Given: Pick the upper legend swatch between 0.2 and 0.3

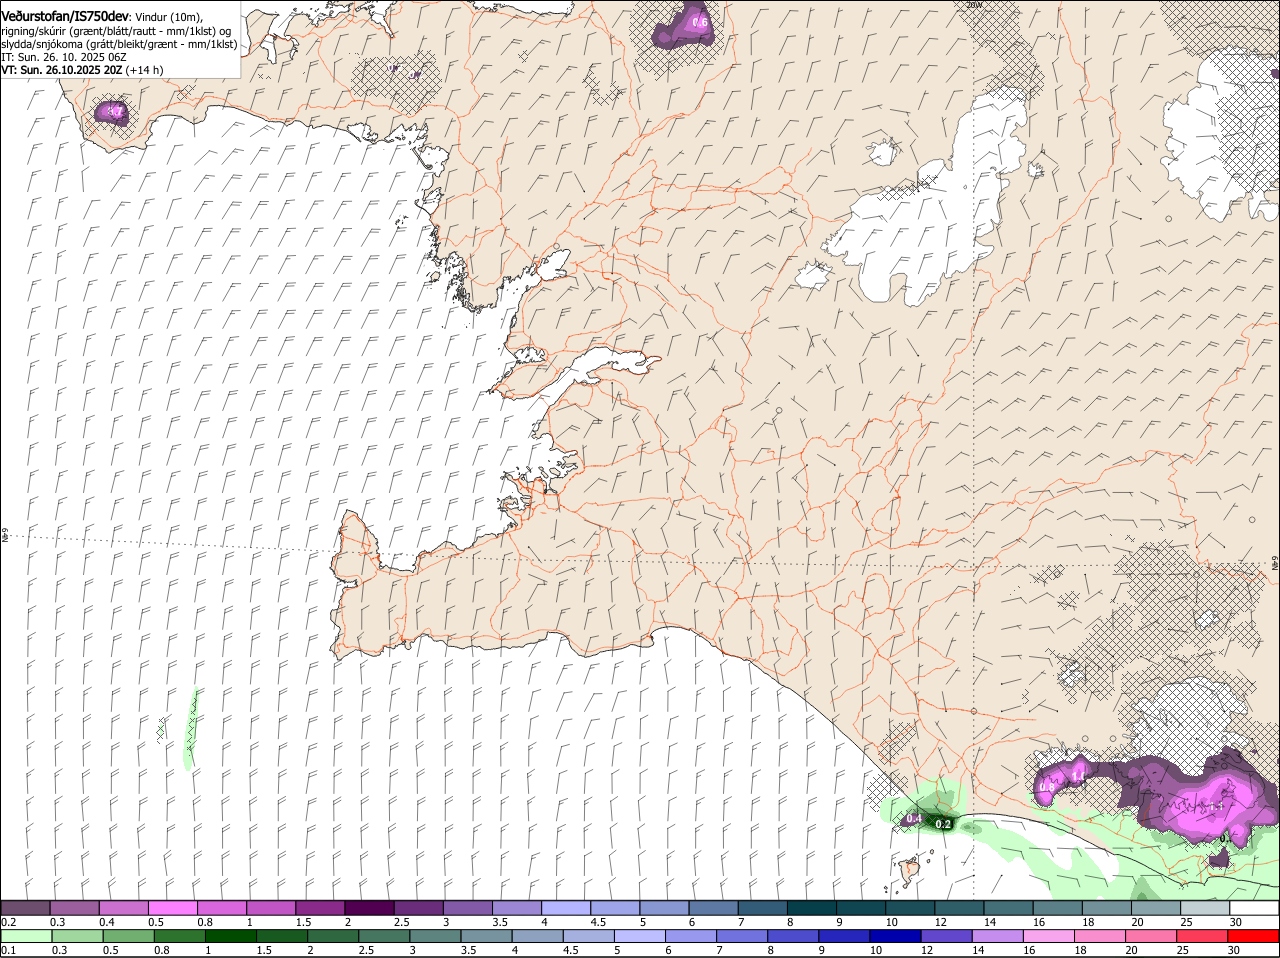Looking at the screenshot, I should point(25,908).
